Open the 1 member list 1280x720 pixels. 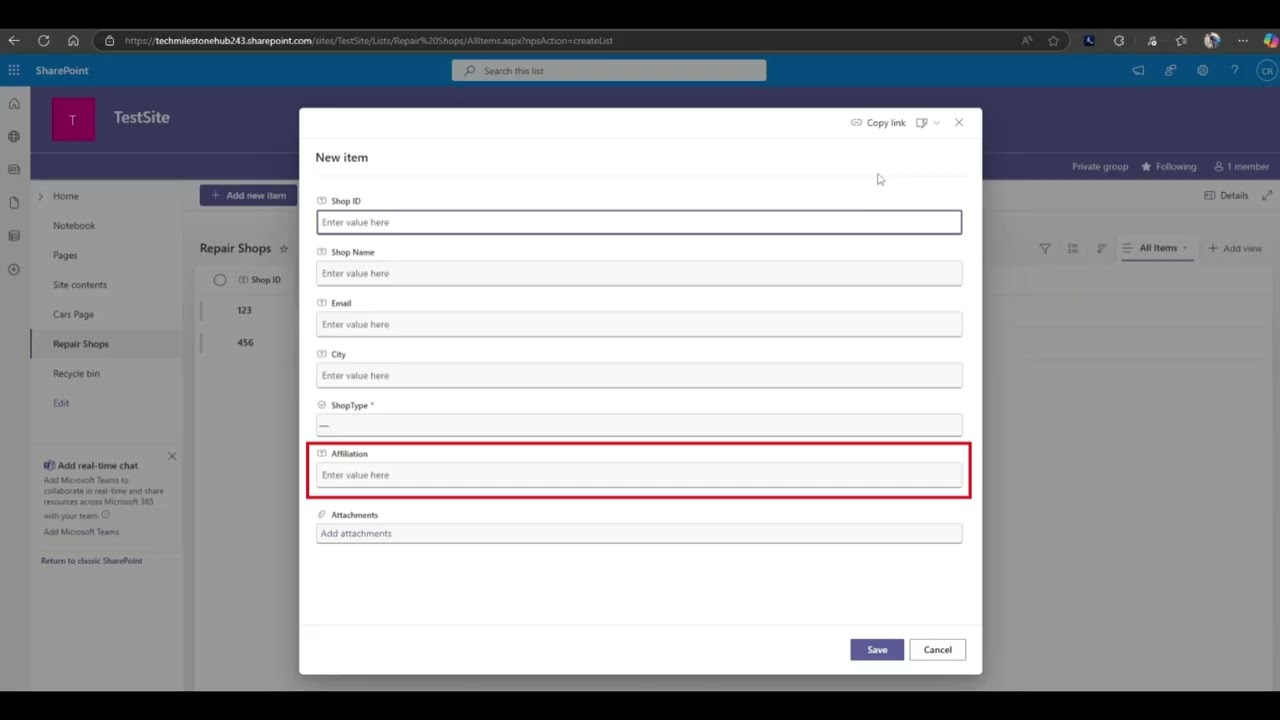[1241, 167]
